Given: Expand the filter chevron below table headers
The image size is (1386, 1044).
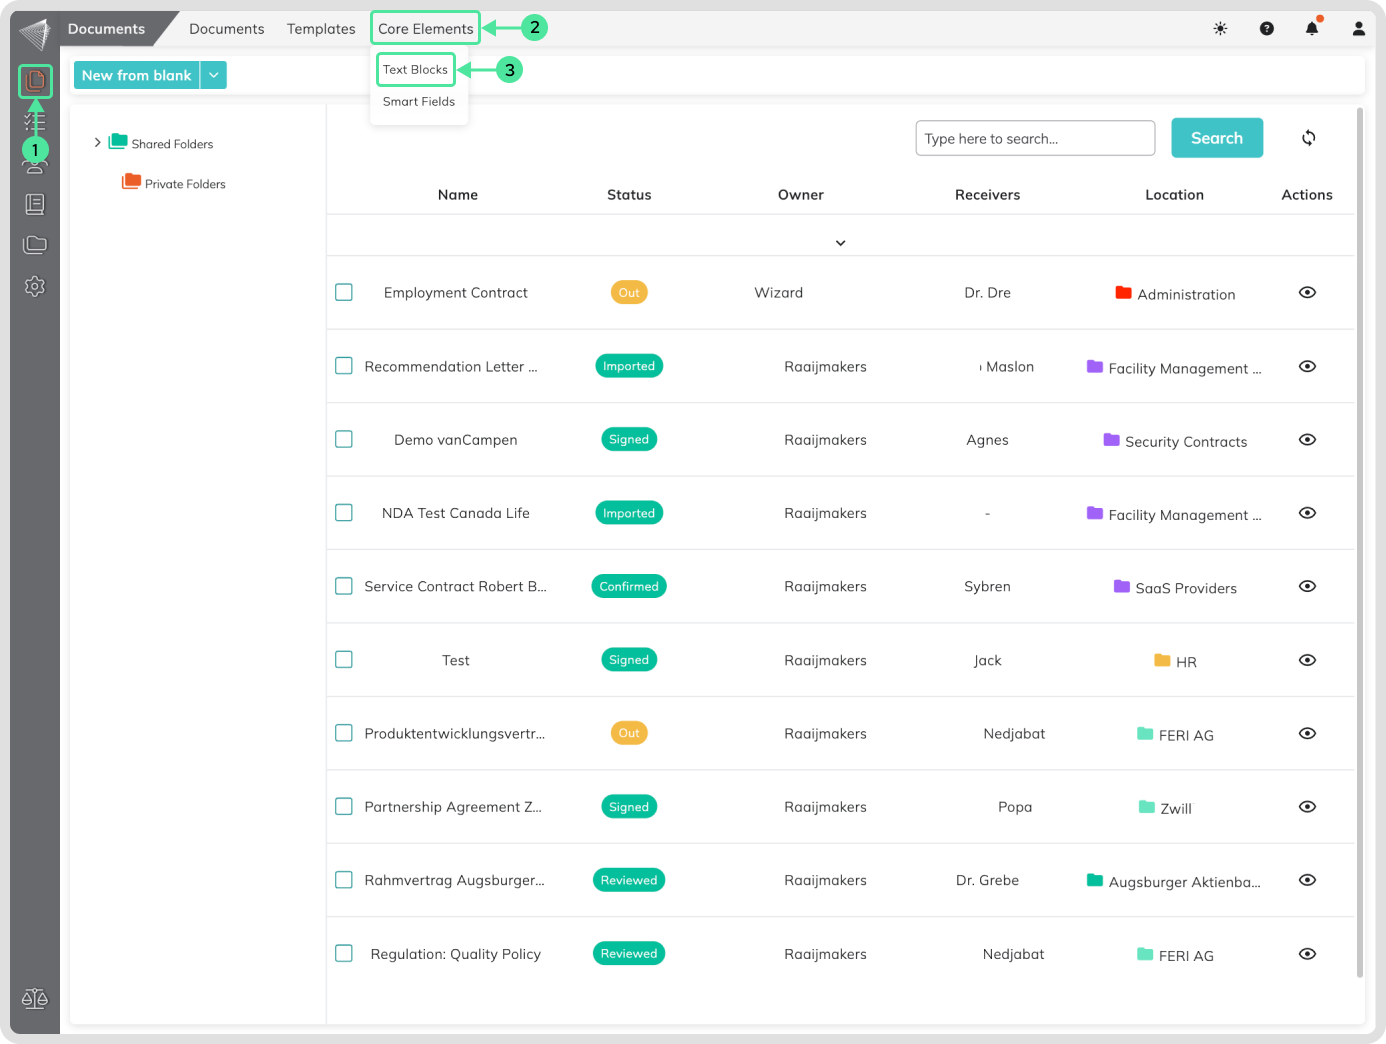Looking at the screenshot, I should (840, 243).
